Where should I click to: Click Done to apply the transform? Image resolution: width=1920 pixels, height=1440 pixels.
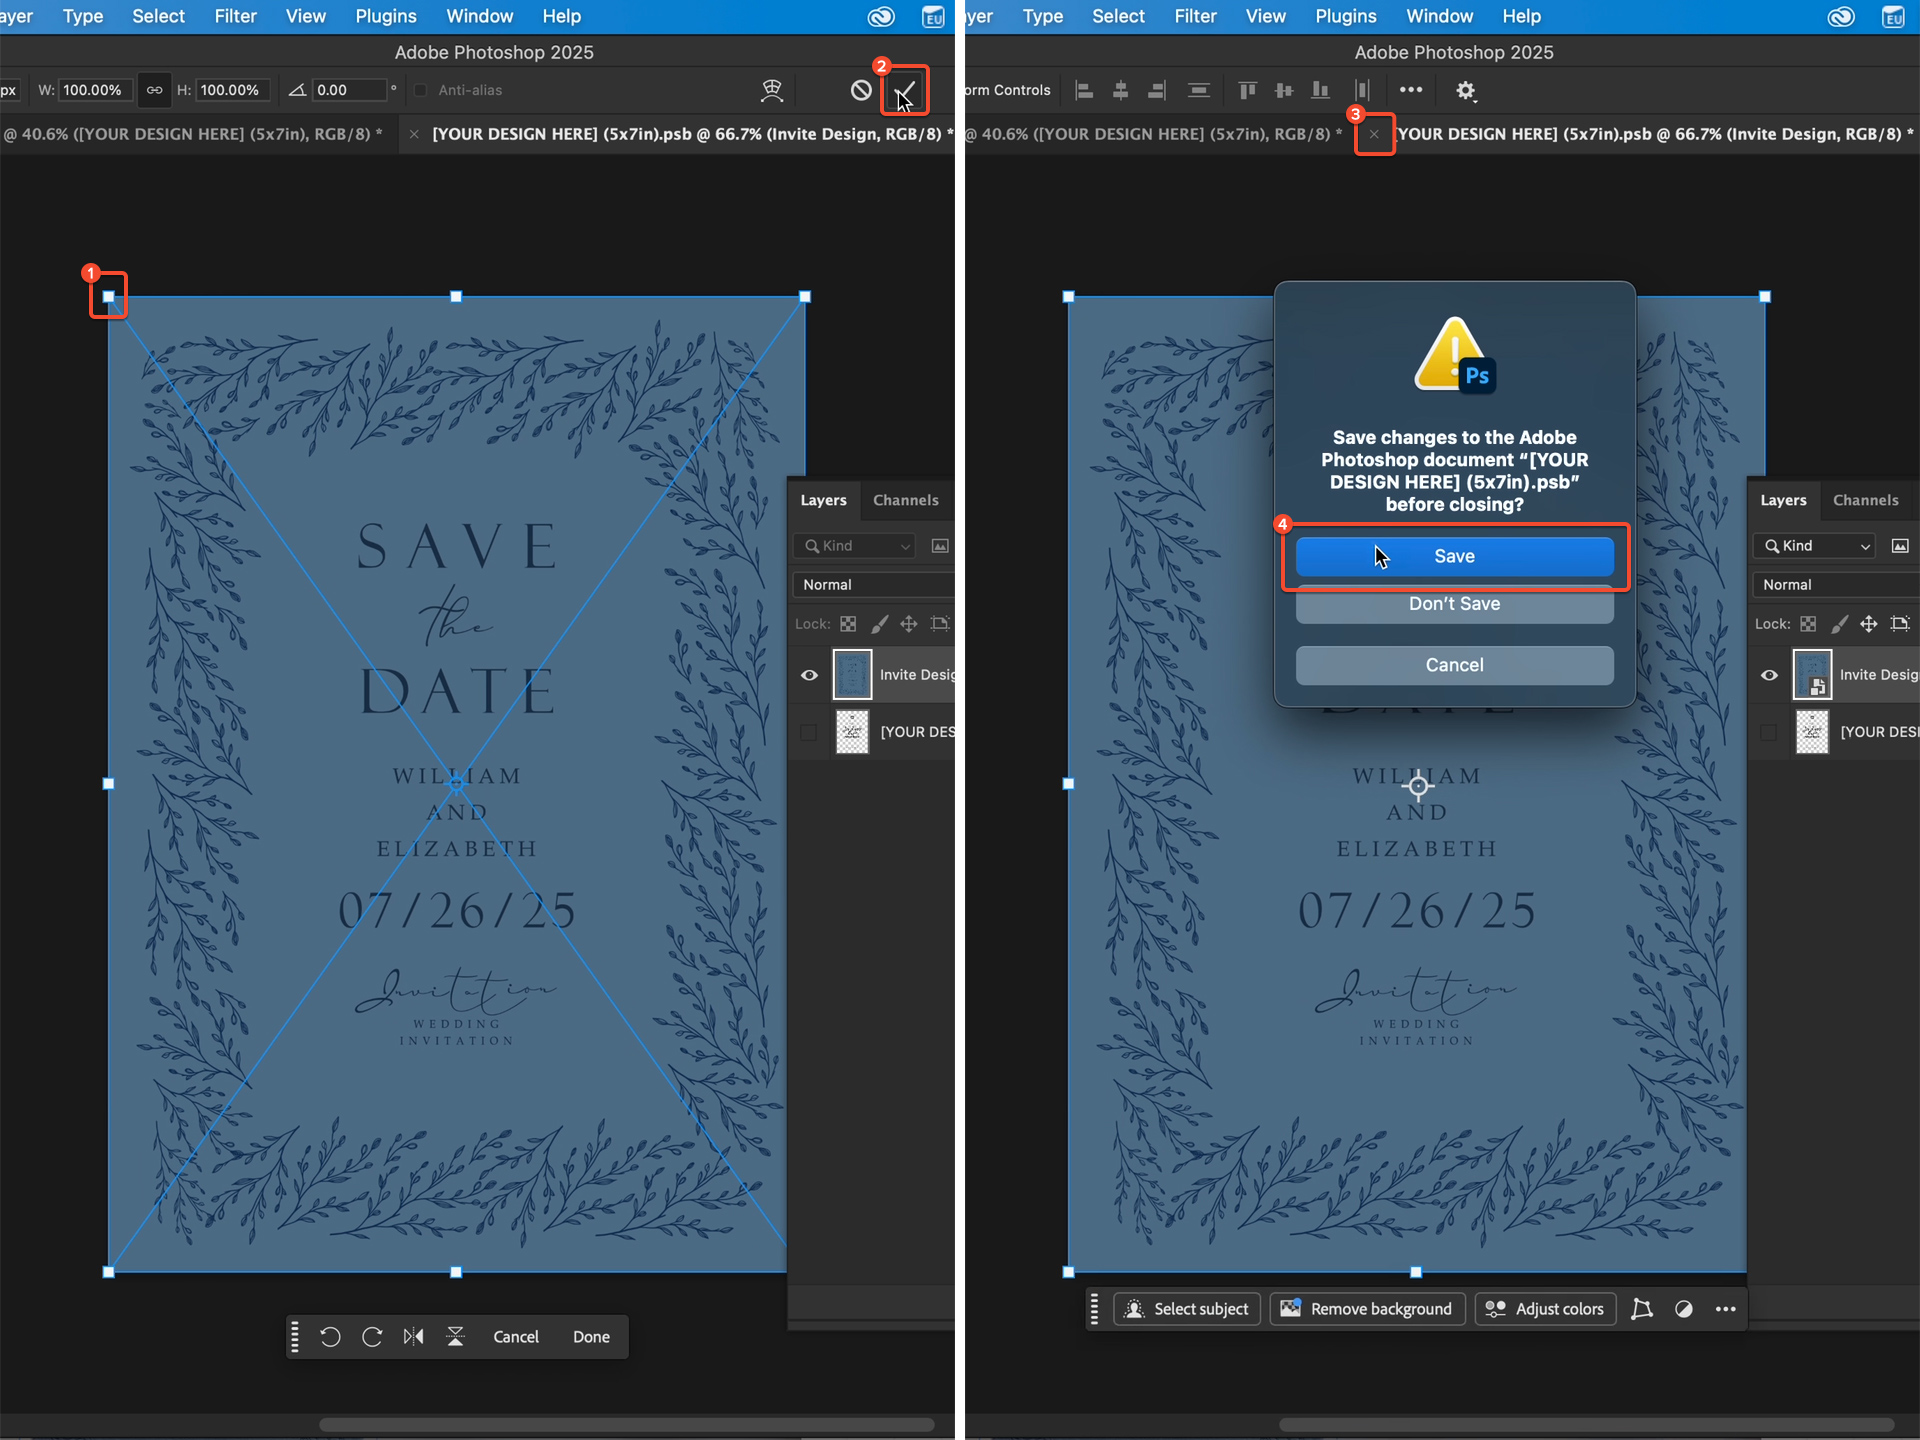point(590,1336)
